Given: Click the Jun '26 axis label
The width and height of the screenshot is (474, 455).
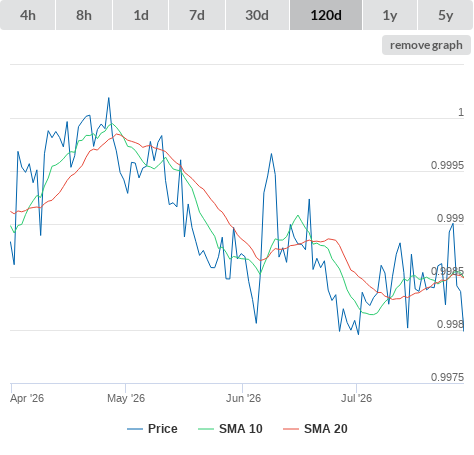Looking at the screenshot, I should [243, 398].
